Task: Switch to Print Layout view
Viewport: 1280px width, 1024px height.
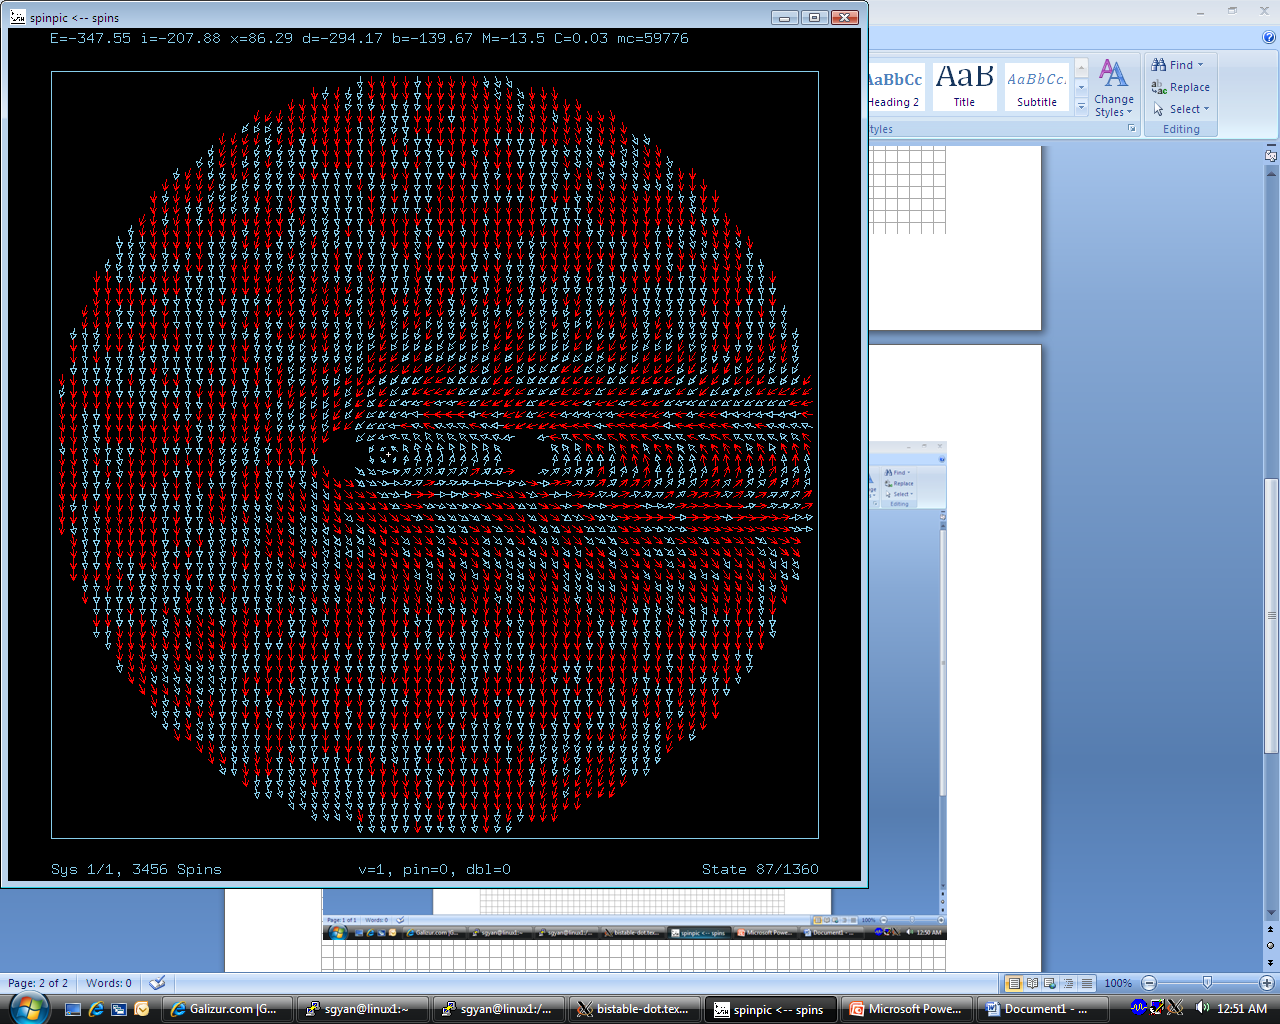Action: coord(1014,983)
